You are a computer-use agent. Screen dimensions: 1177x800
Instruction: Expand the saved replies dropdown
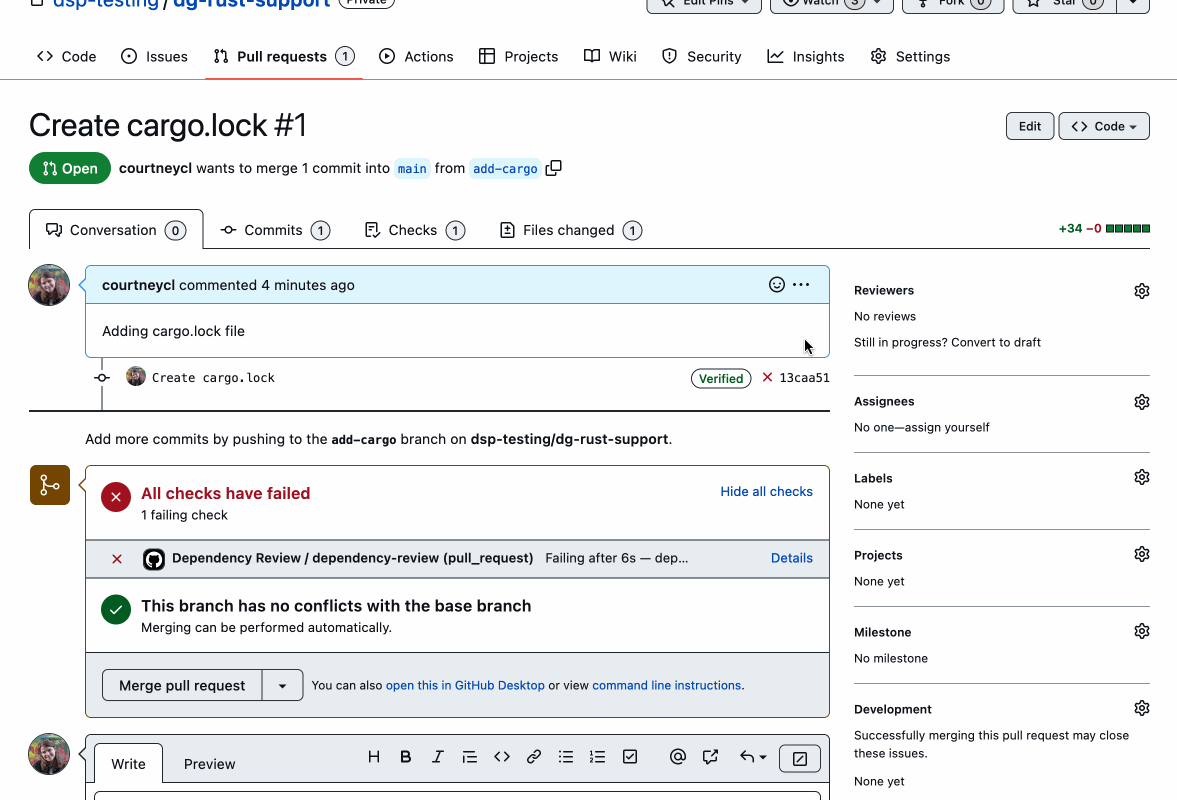pyautogui.click(x=753, y=757)
